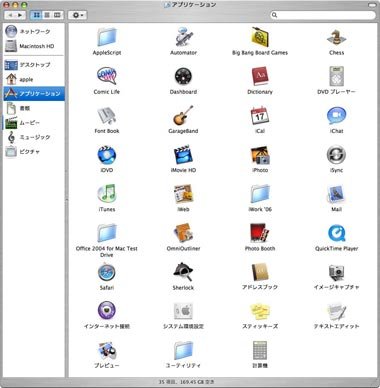380x388 pixels.
Task: Open the iTunes music note icon
Action: 107,193
